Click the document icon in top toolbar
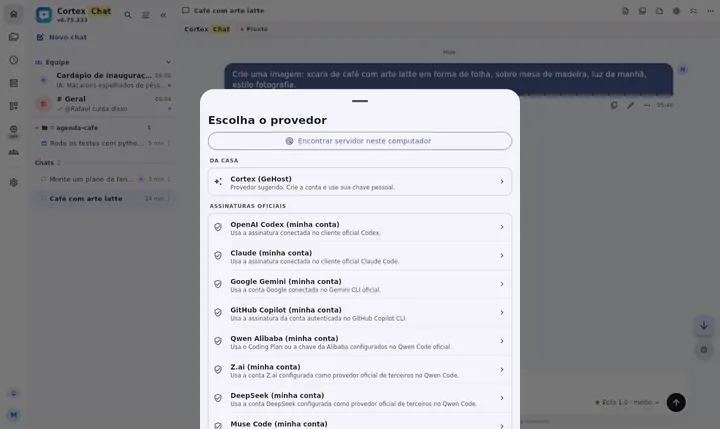The width and height of the screenshot is (720, 429). pyautogui.click(x=625, y=11)
